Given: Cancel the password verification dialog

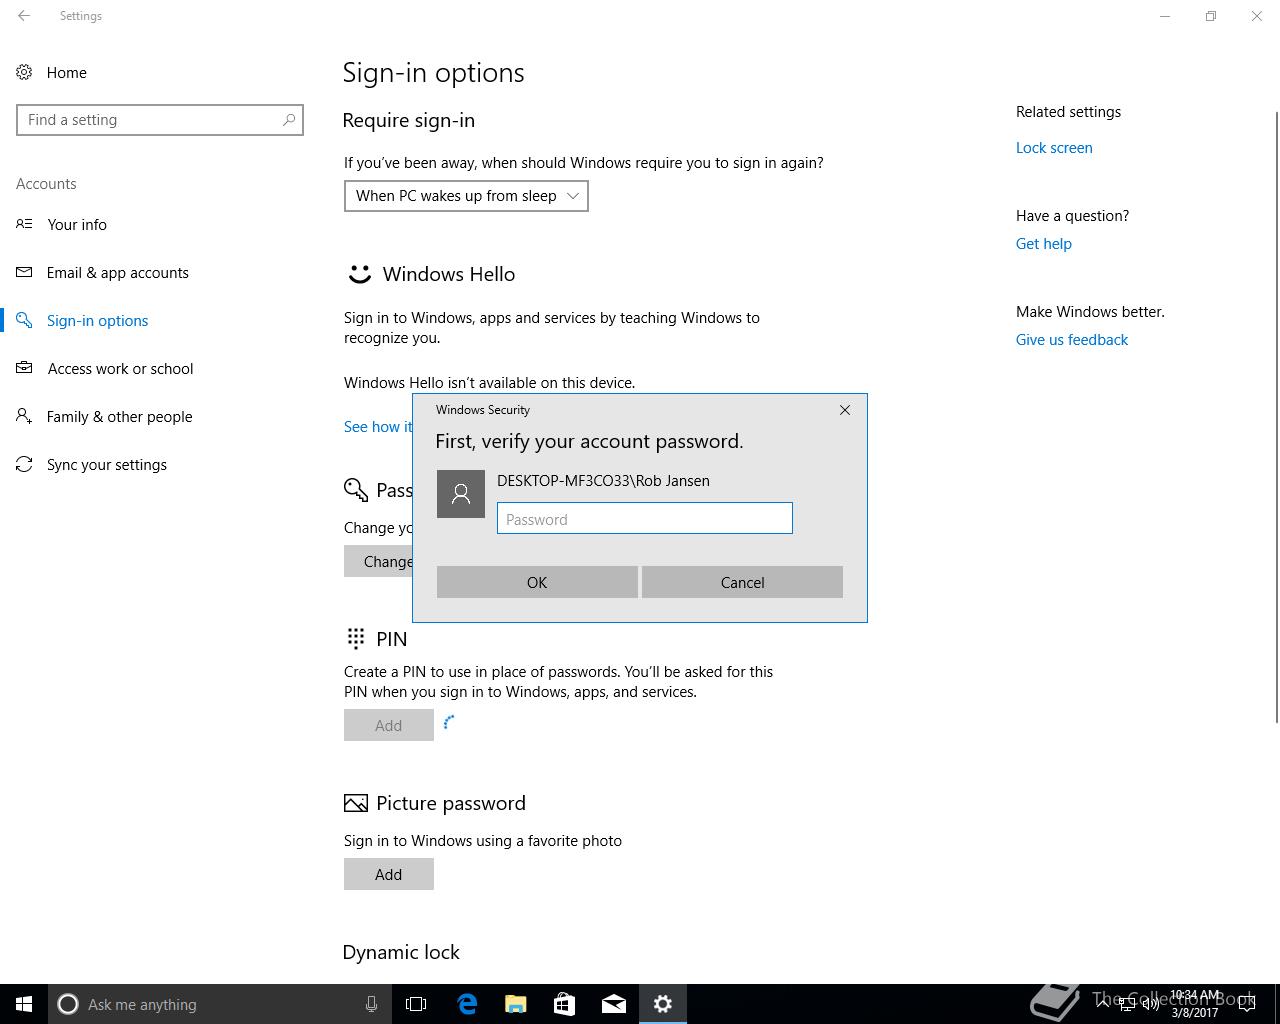Looking at the screenshot, I should (x=742, y=582).
